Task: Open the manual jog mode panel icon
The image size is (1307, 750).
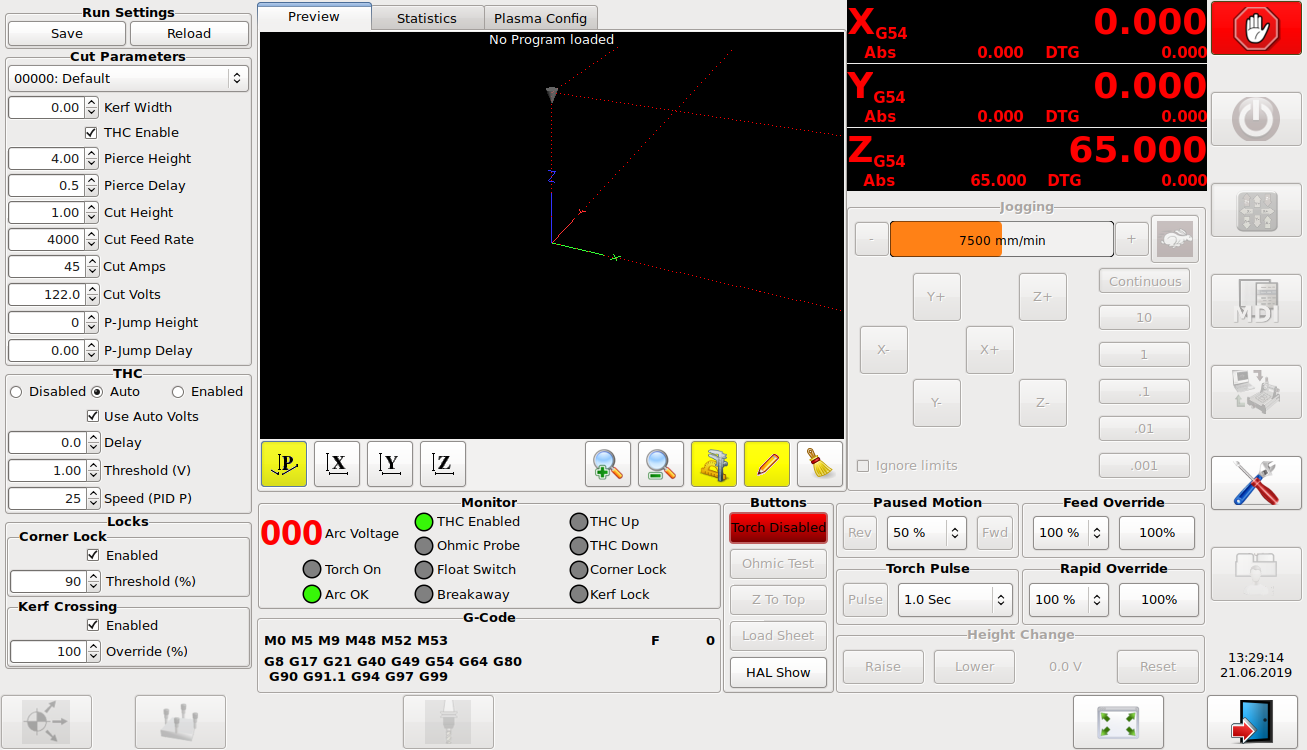Action: pos(1256,211)
